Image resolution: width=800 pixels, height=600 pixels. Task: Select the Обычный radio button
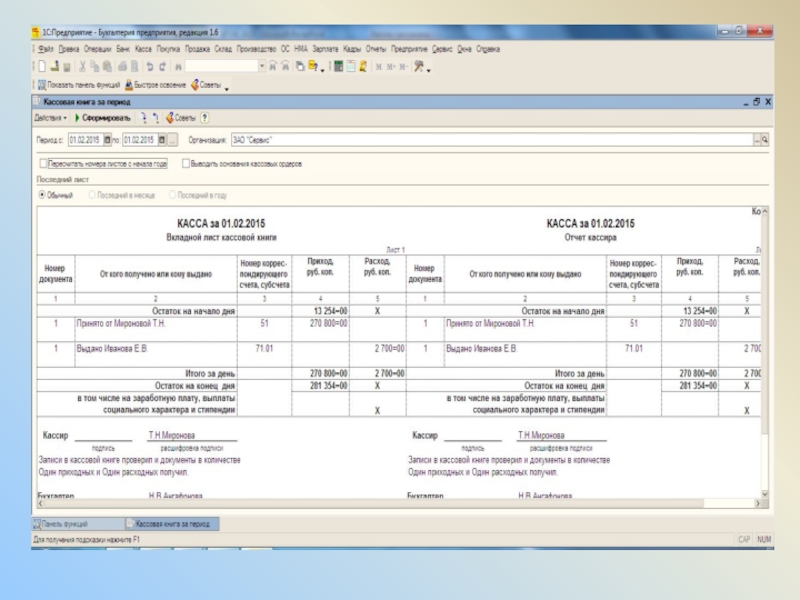(x=42, y=195)
